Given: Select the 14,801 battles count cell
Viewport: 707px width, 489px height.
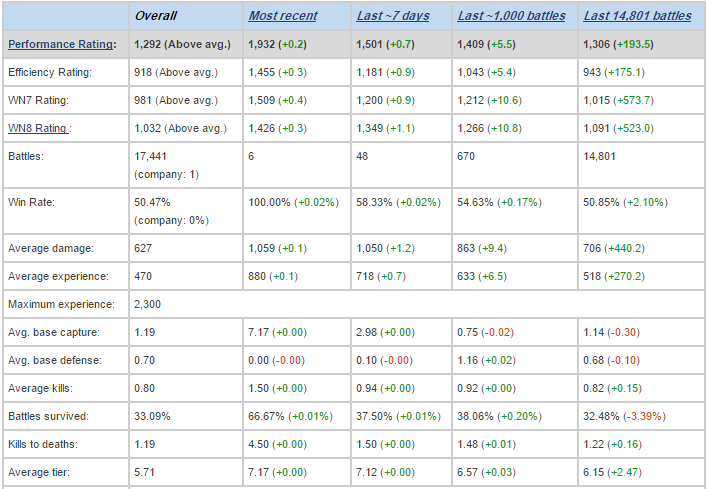Looking at the screenshot, I should [599, 156].
